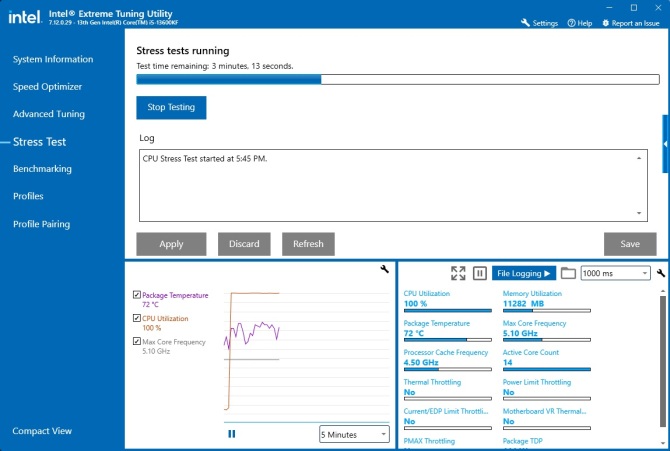This screenshot has height=451, width=670.
Task: Open the 1000 ms interval dropdown
Action: coord(615,273)
